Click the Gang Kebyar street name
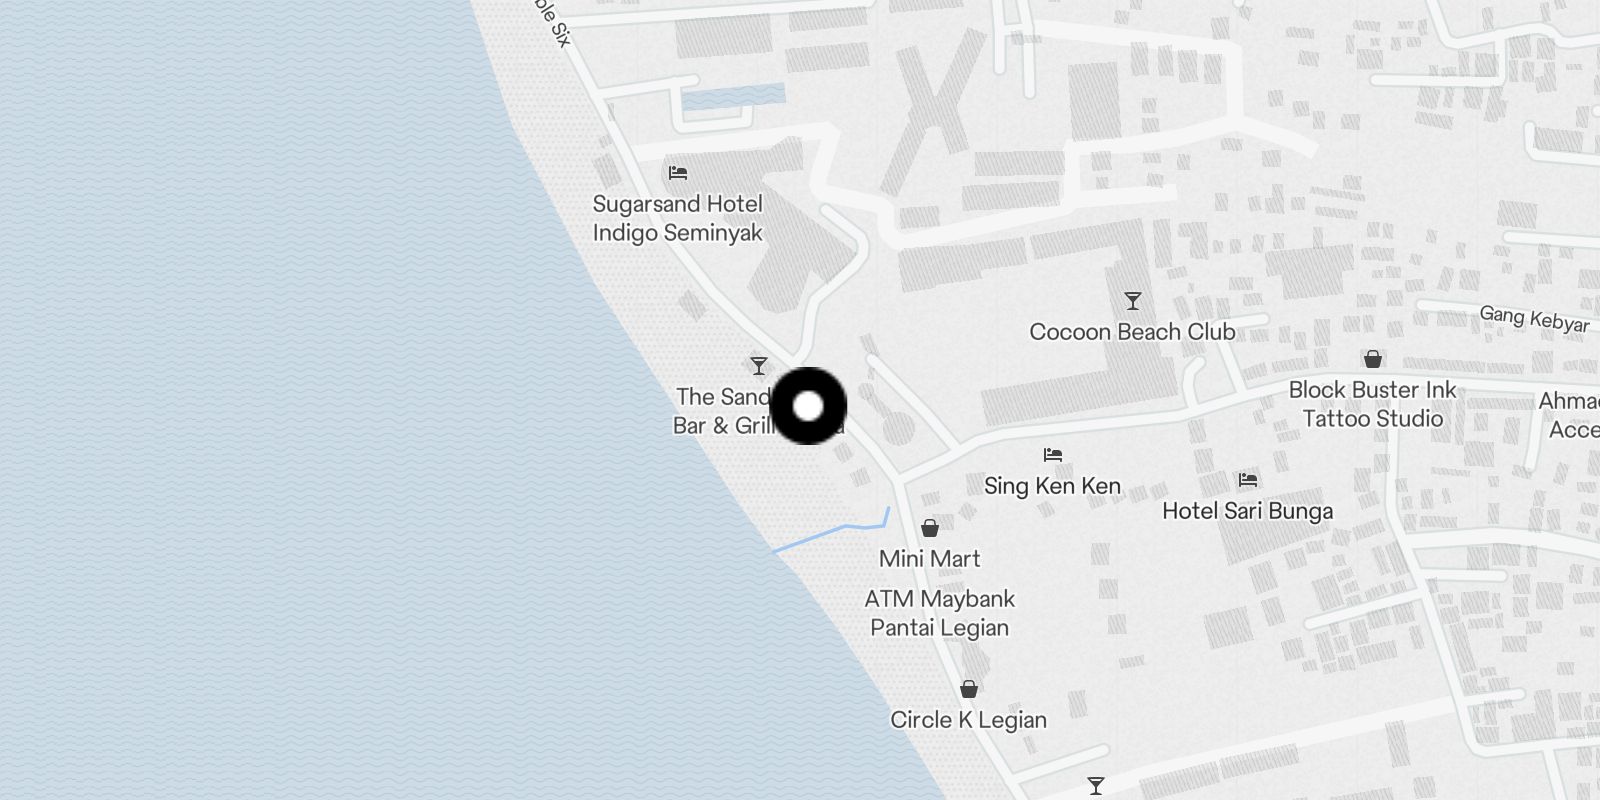The image size is (1600, 800). click(x=1535, y=319)
